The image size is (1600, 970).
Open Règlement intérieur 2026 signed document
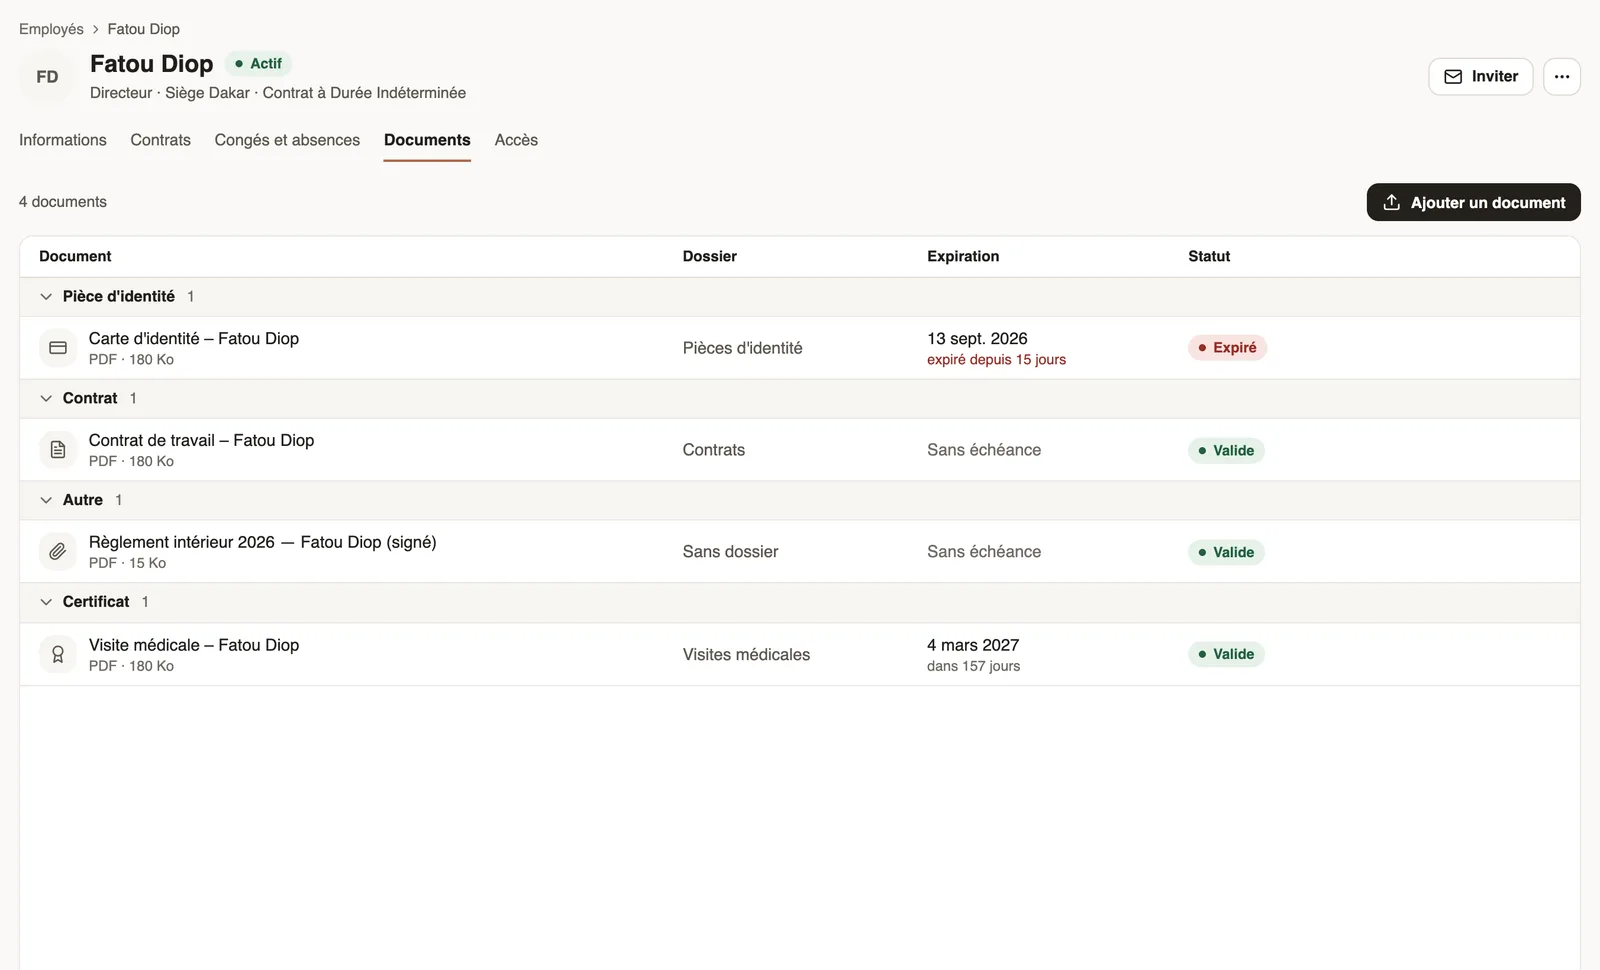(x=262, y=542)
